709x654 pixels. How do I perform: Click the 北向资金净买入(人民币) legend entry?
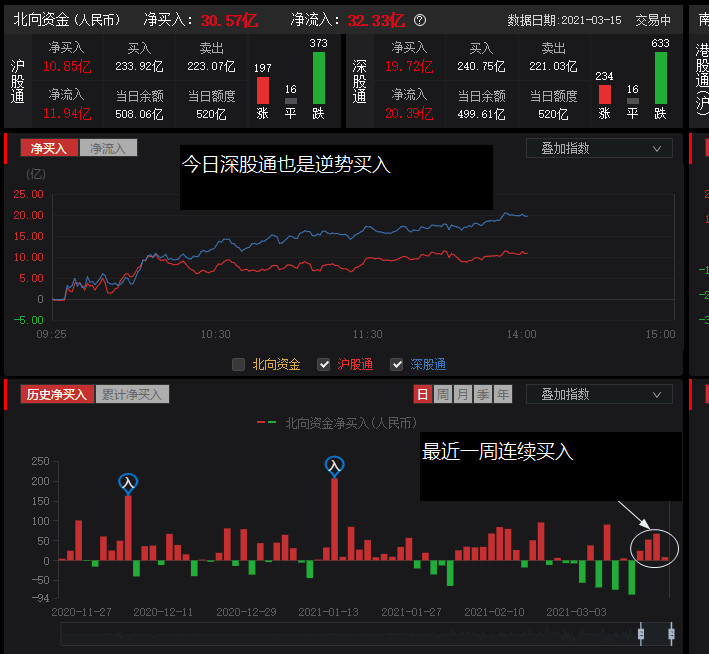[337, 423]
